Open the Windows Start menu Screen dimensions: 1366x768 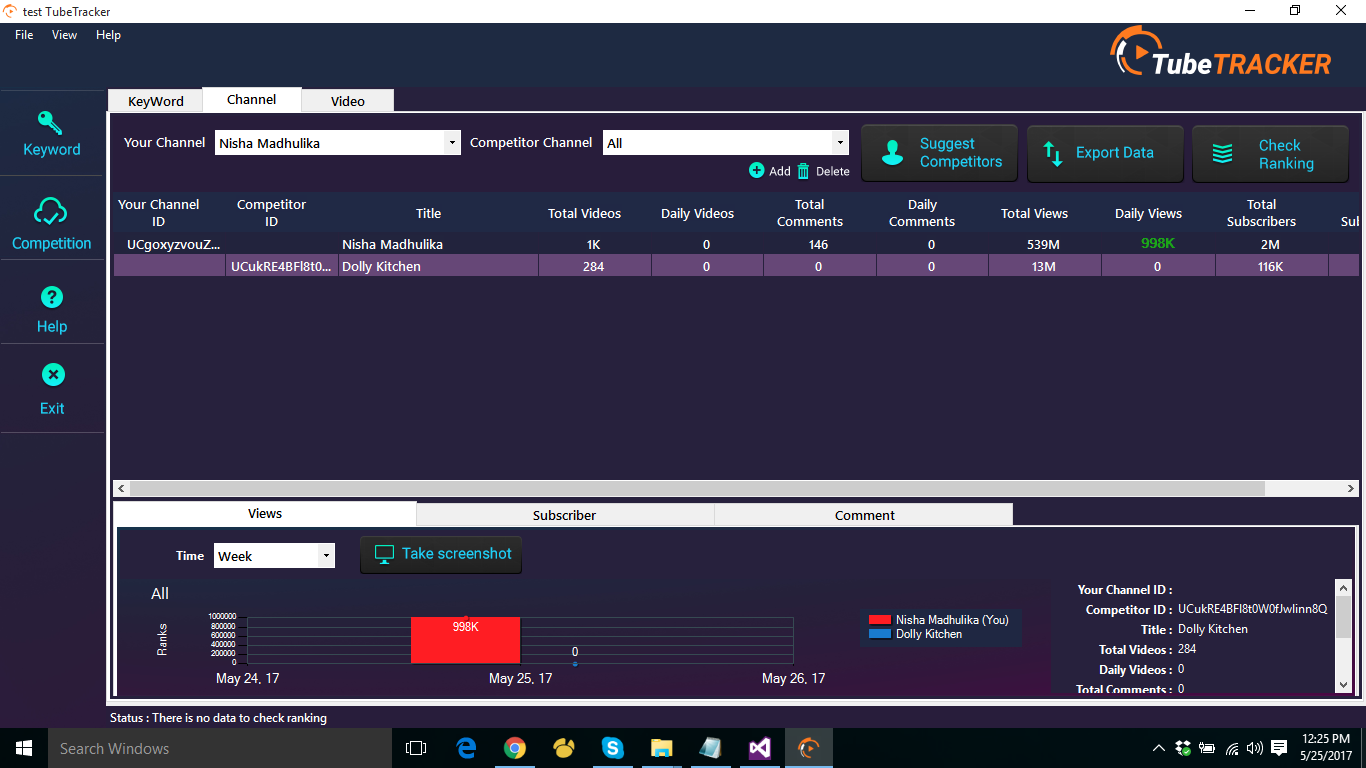point(24,748)
